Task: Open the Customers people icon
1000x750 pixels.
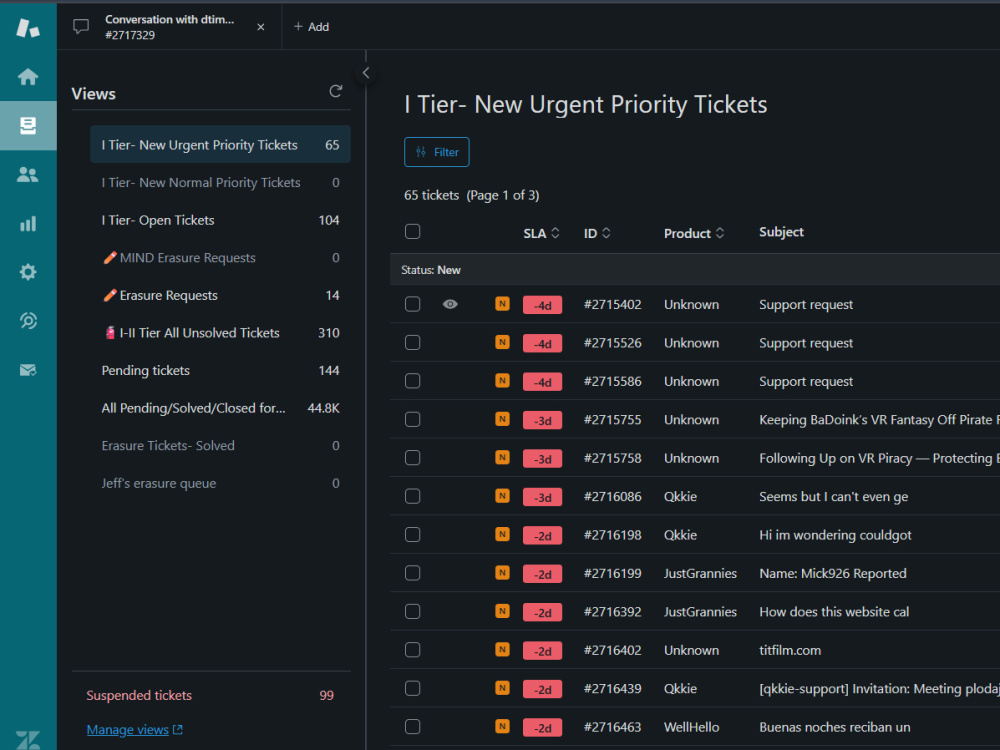Action: (x=28, y=175)
